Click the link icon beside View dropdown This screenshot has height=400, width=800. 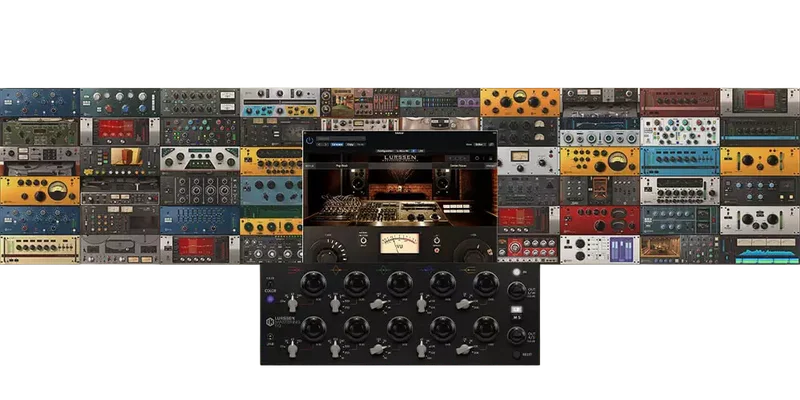click(x=491, y=144)
